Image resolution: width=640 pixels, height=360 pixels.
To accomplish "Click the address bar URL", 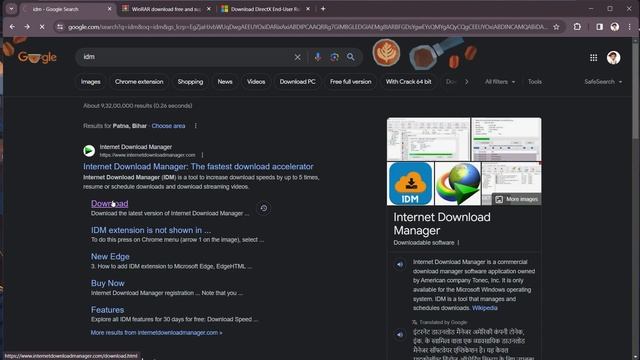I will (307, 27).
